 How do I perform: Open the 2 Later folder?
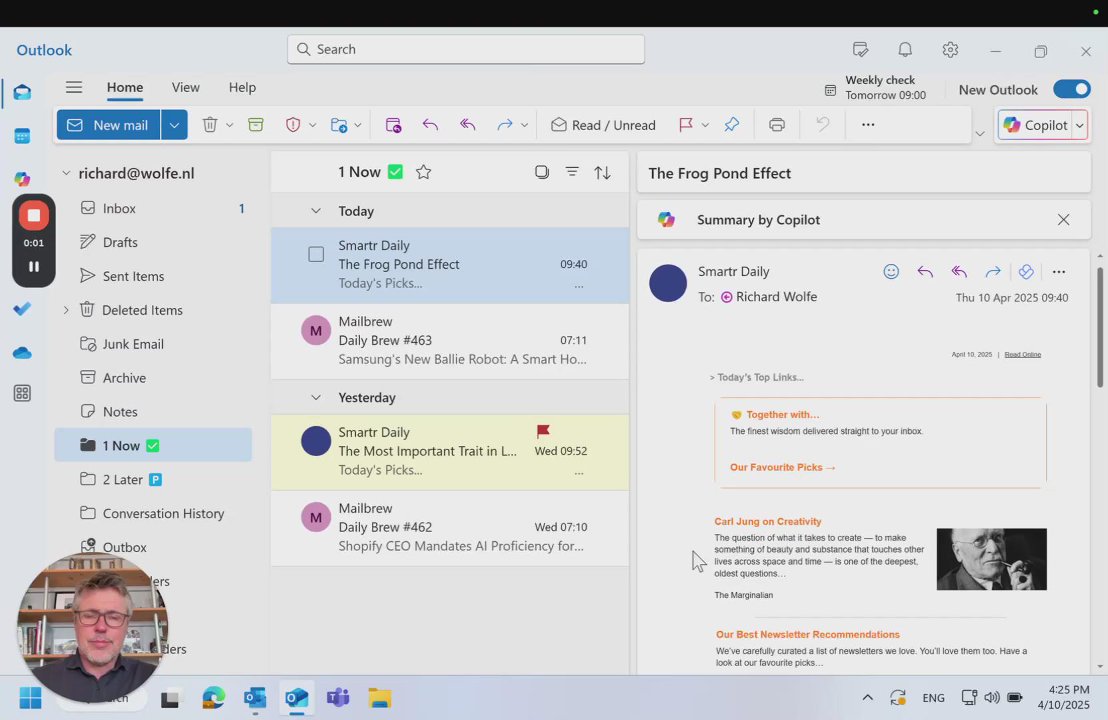[153, 480]
